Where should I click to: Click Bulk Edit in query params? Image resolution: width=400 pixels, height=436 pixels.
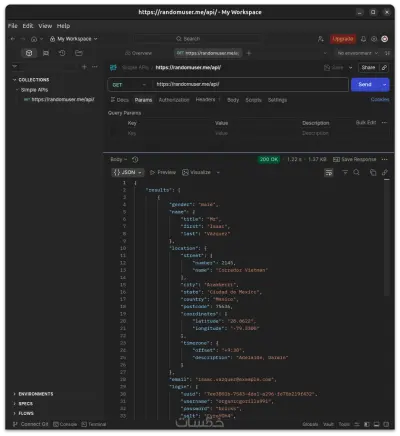point(366,123)
